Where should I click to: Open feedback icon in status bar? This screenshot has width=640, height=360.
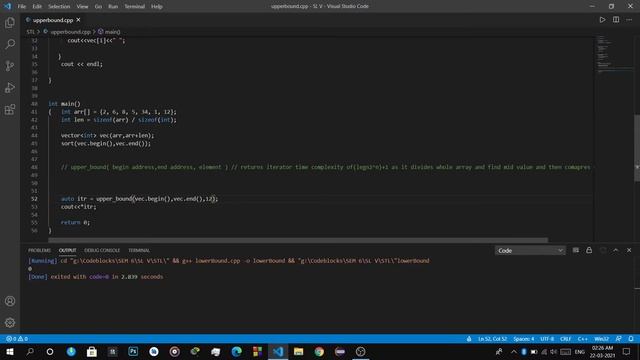tap(619, 339)
